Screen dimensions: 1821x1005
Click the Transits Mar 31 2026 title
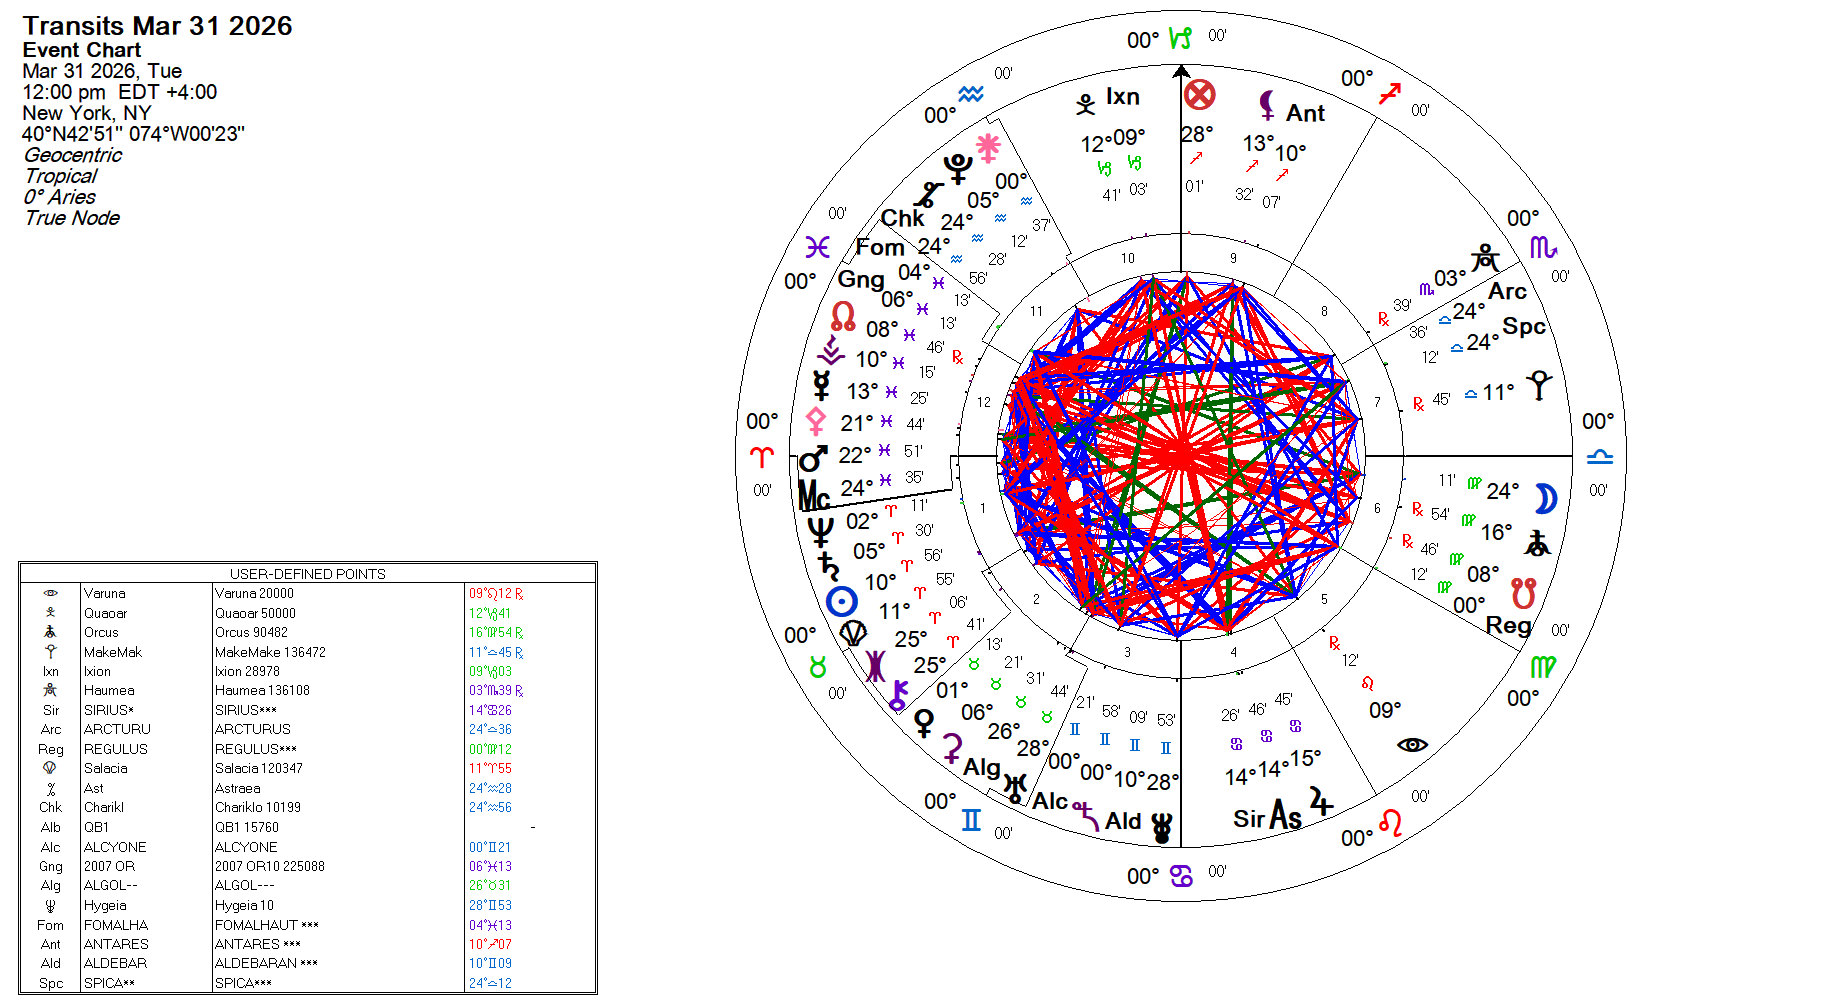coord(157,26)
